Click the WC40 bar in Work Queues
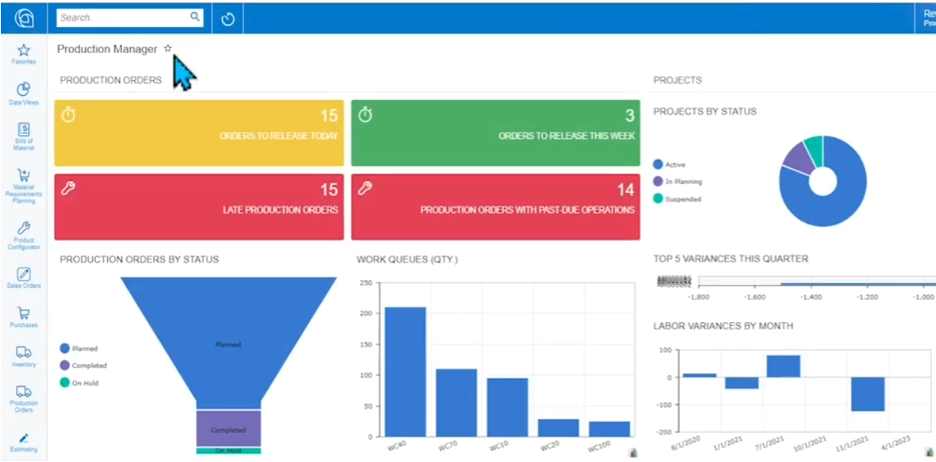 coord(405,371)
